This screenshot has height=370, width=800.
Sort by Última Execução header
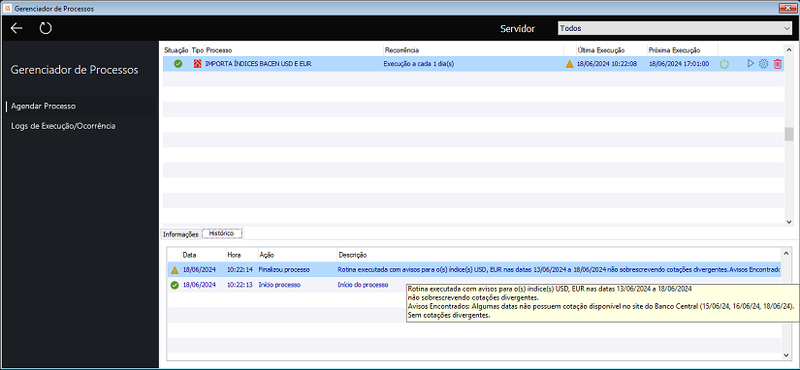click(601, 51)
